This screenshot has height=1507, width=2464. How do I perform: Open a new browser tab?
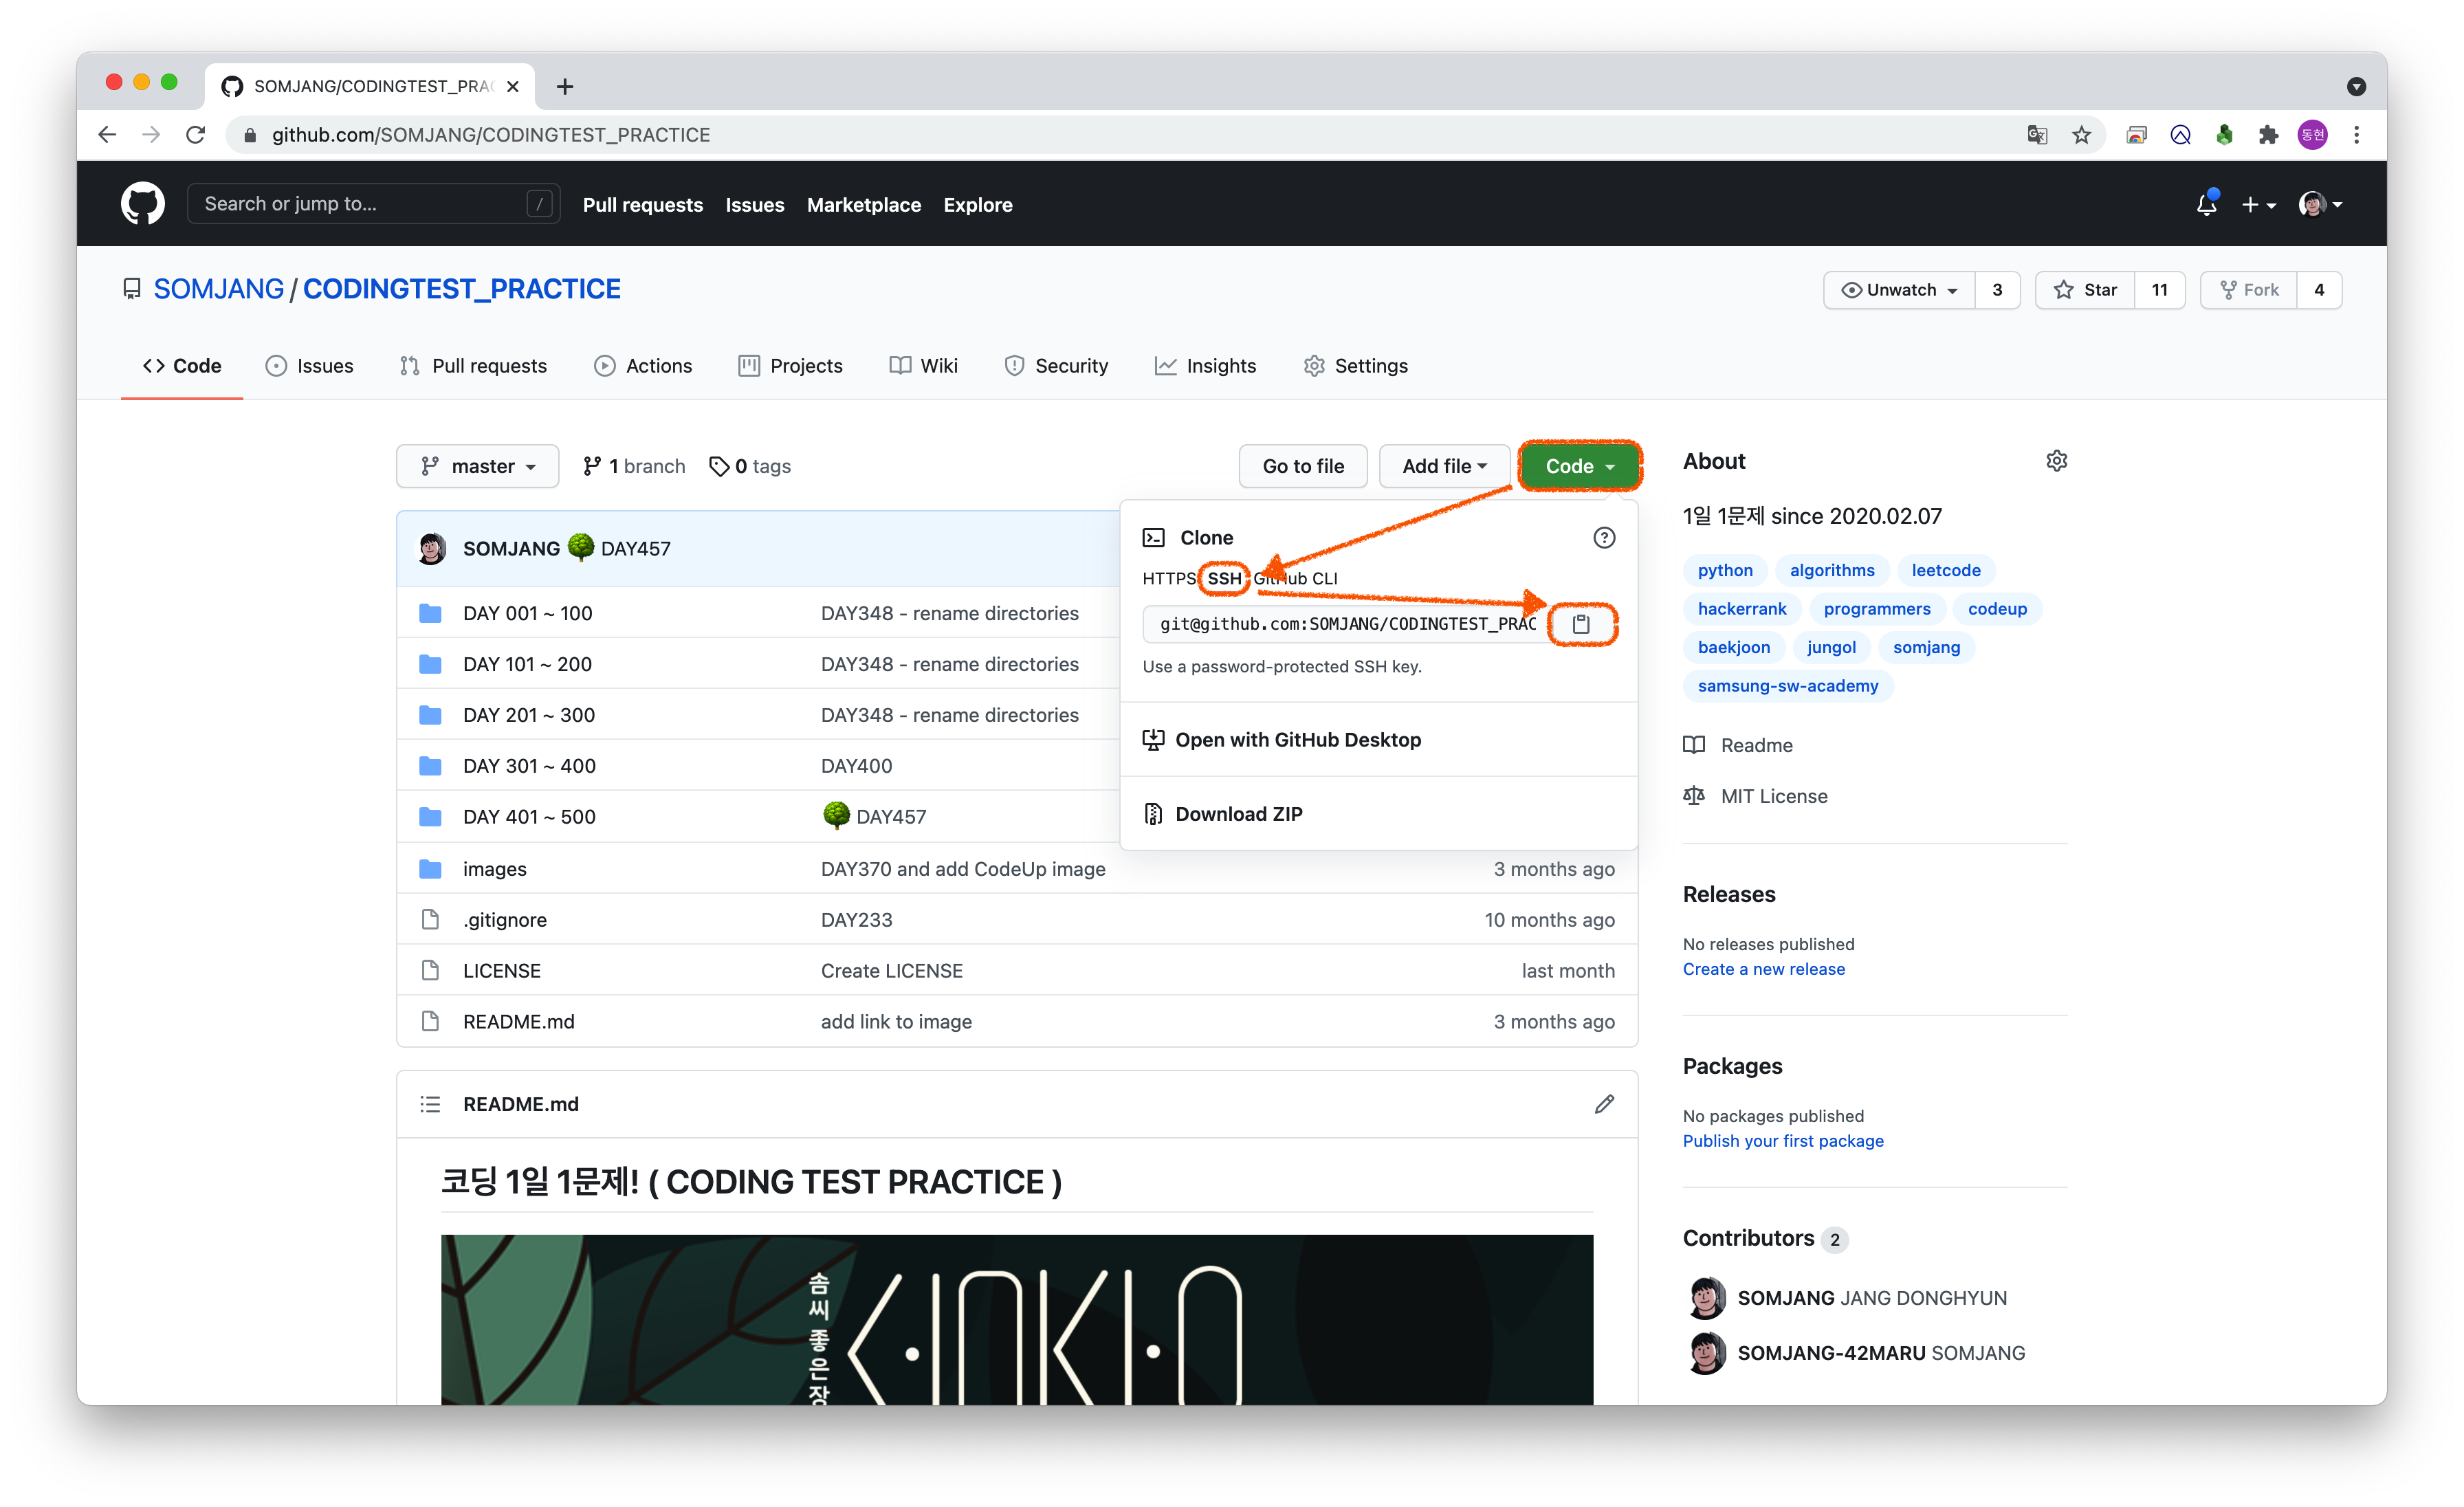click(x=565, y=87)
